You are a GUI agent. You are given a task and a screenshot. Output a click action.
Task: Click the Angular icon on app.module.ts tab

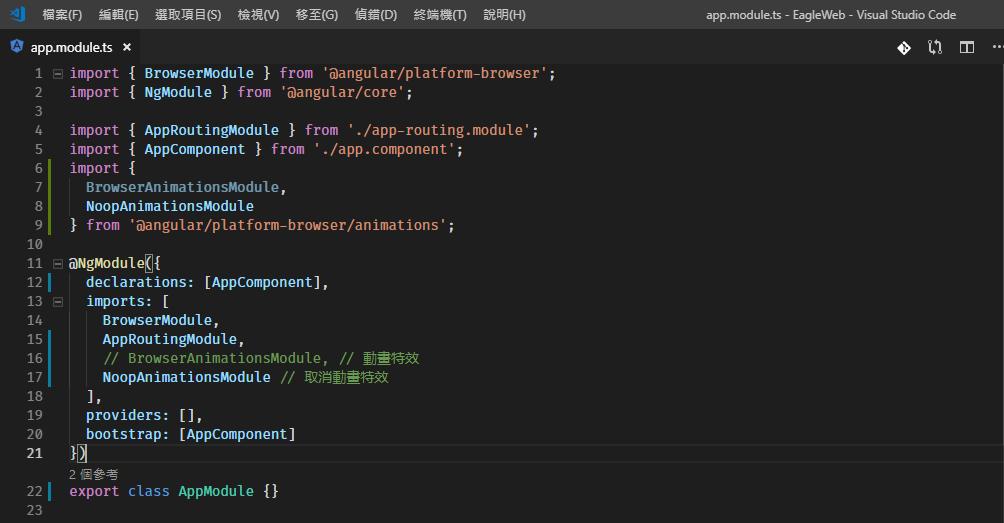[x=17, y=46]
